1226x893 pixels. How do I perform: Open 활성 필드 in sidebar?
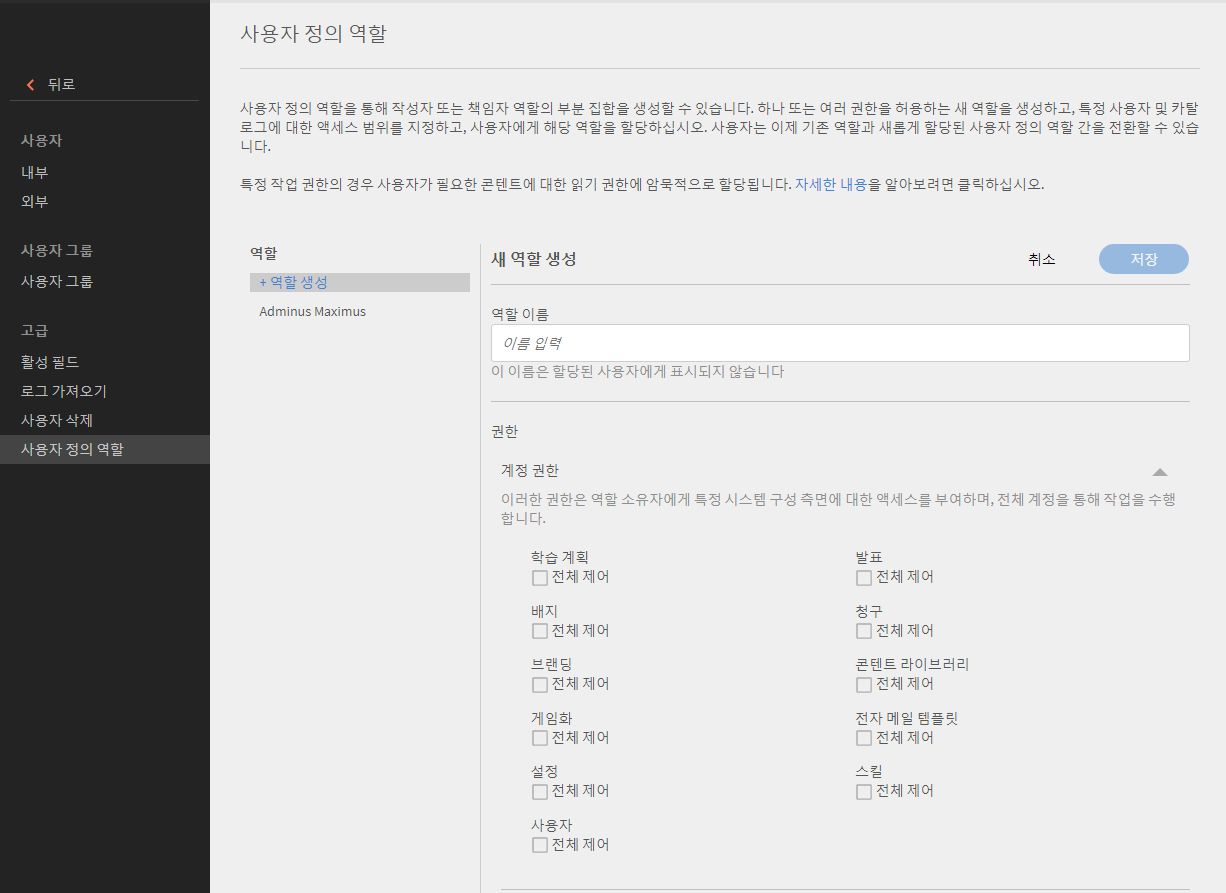(50, 361)
